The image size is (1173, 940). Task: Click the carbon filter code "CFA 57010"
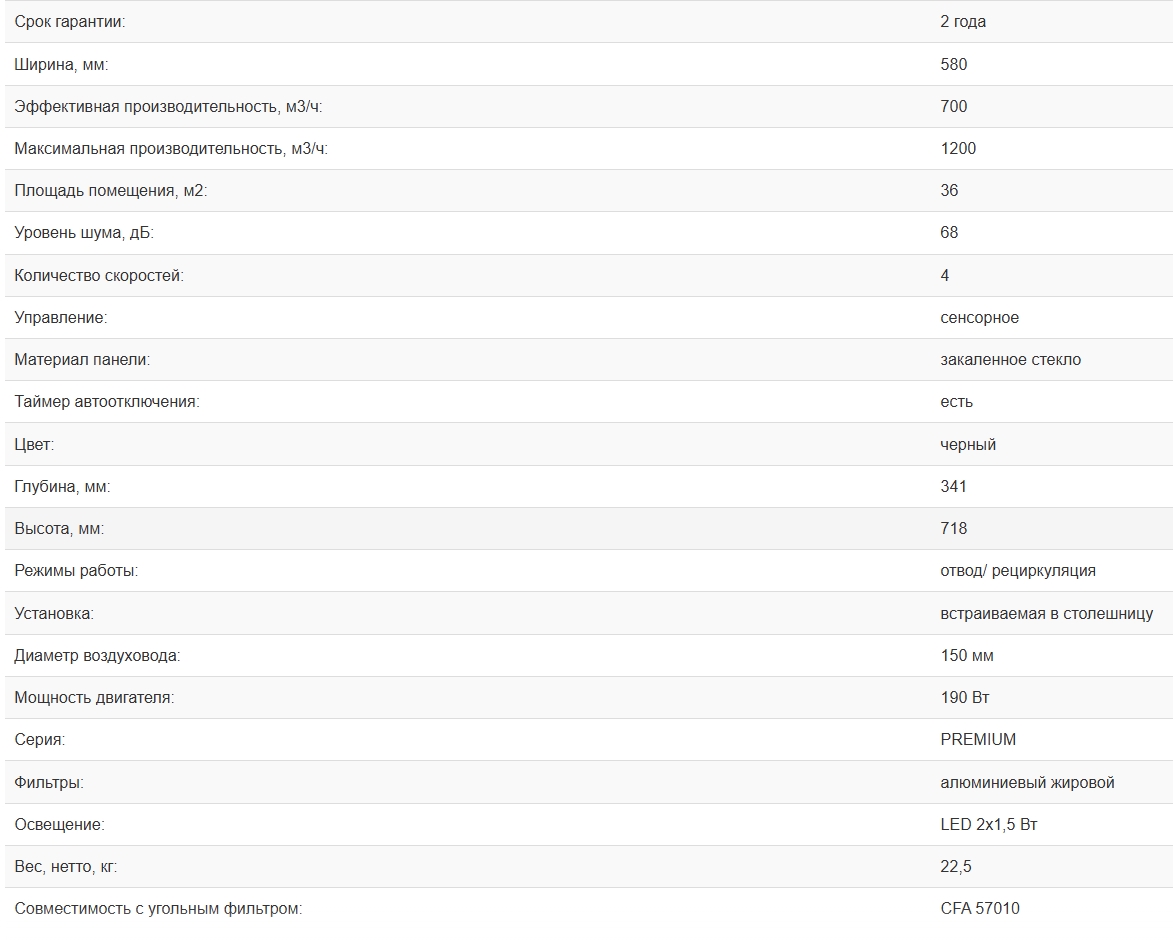pos(980,909)
